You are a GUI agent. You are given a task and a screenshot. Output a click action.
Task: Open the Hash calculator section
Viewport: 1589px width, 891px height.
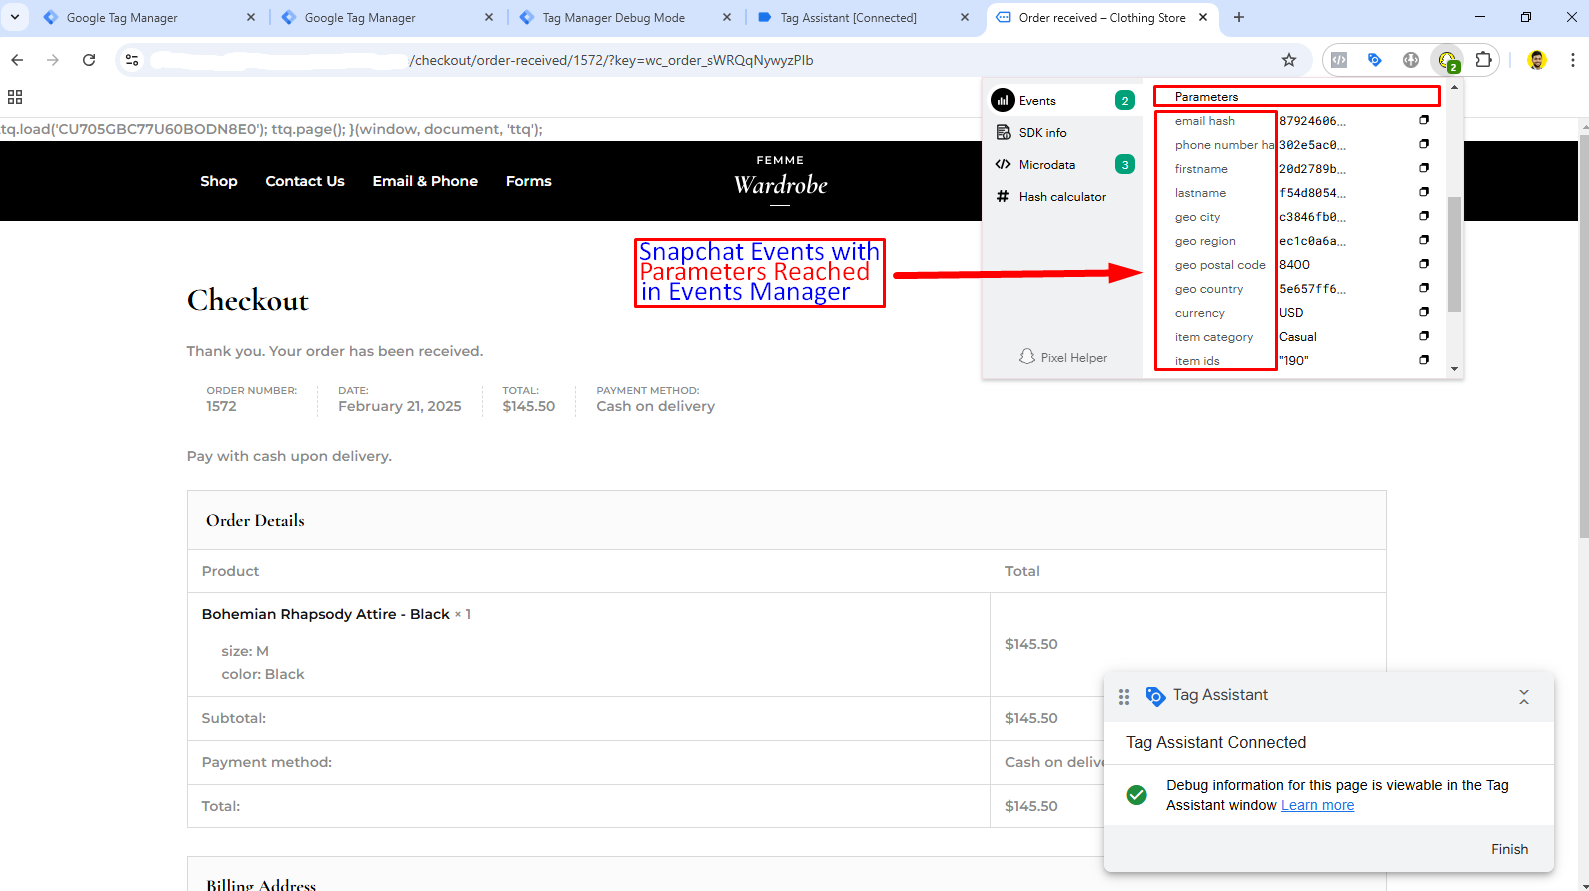click(1061, 197)
